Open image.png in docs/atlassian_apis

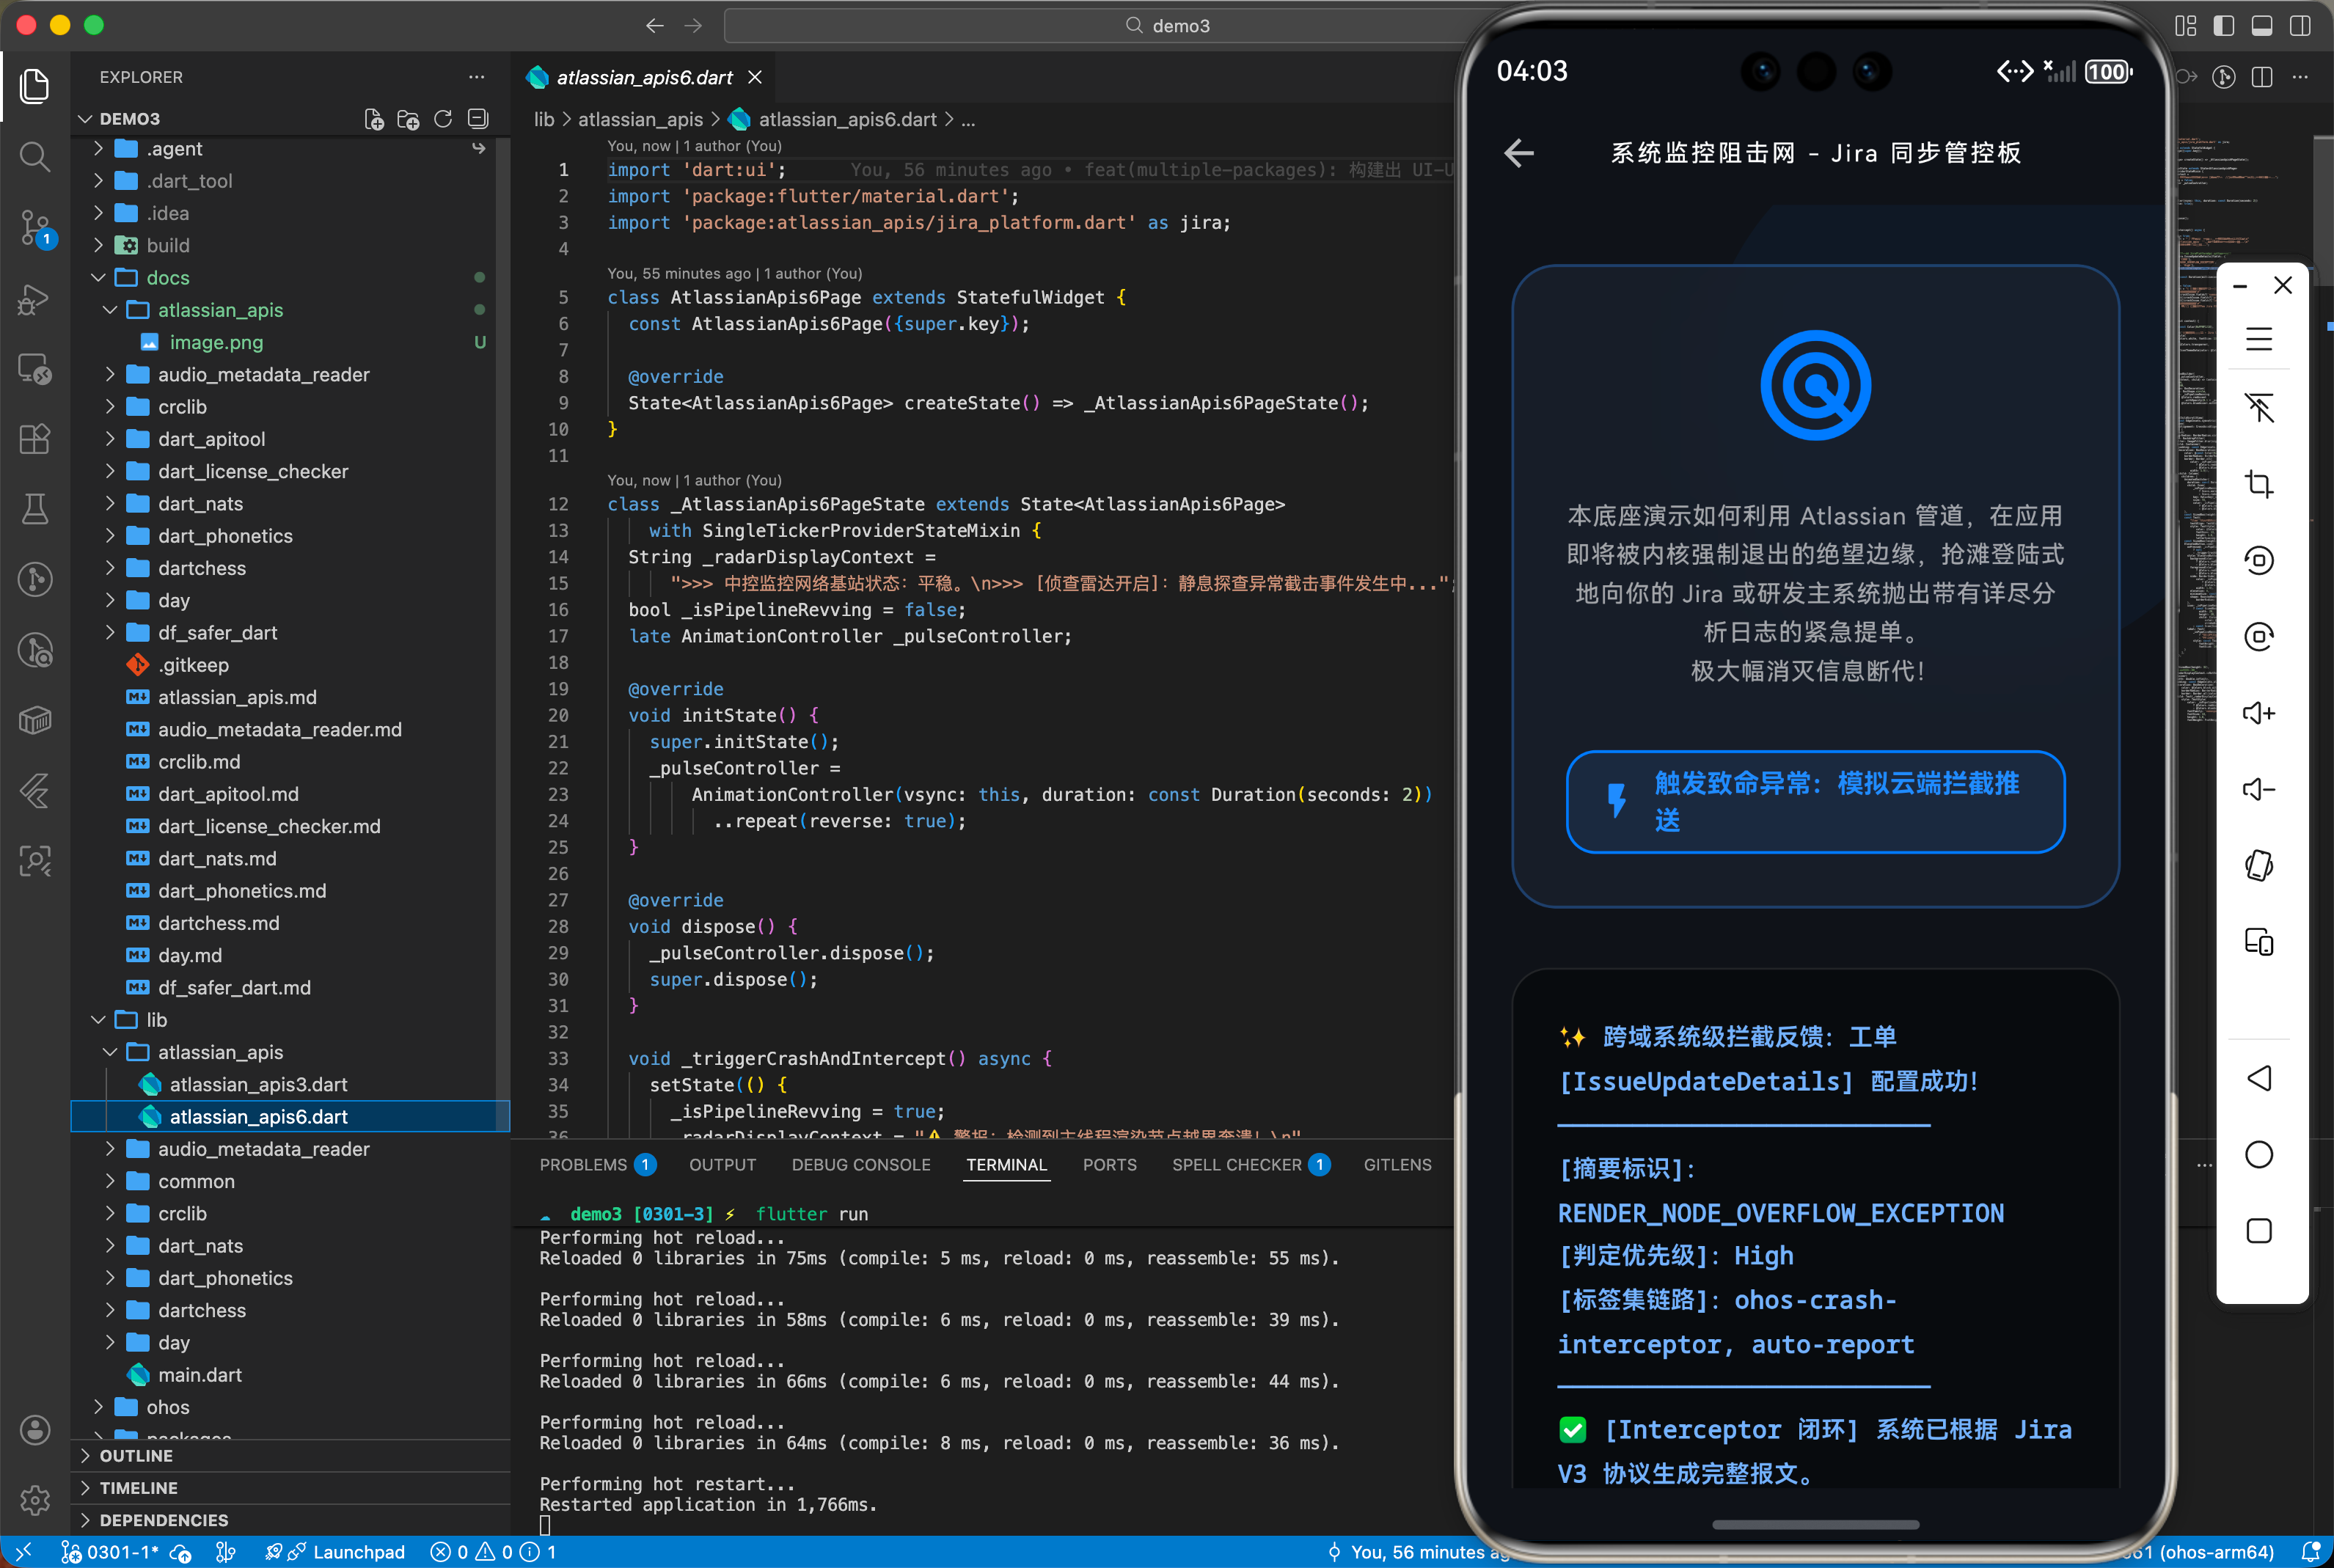tap(216, 342)
